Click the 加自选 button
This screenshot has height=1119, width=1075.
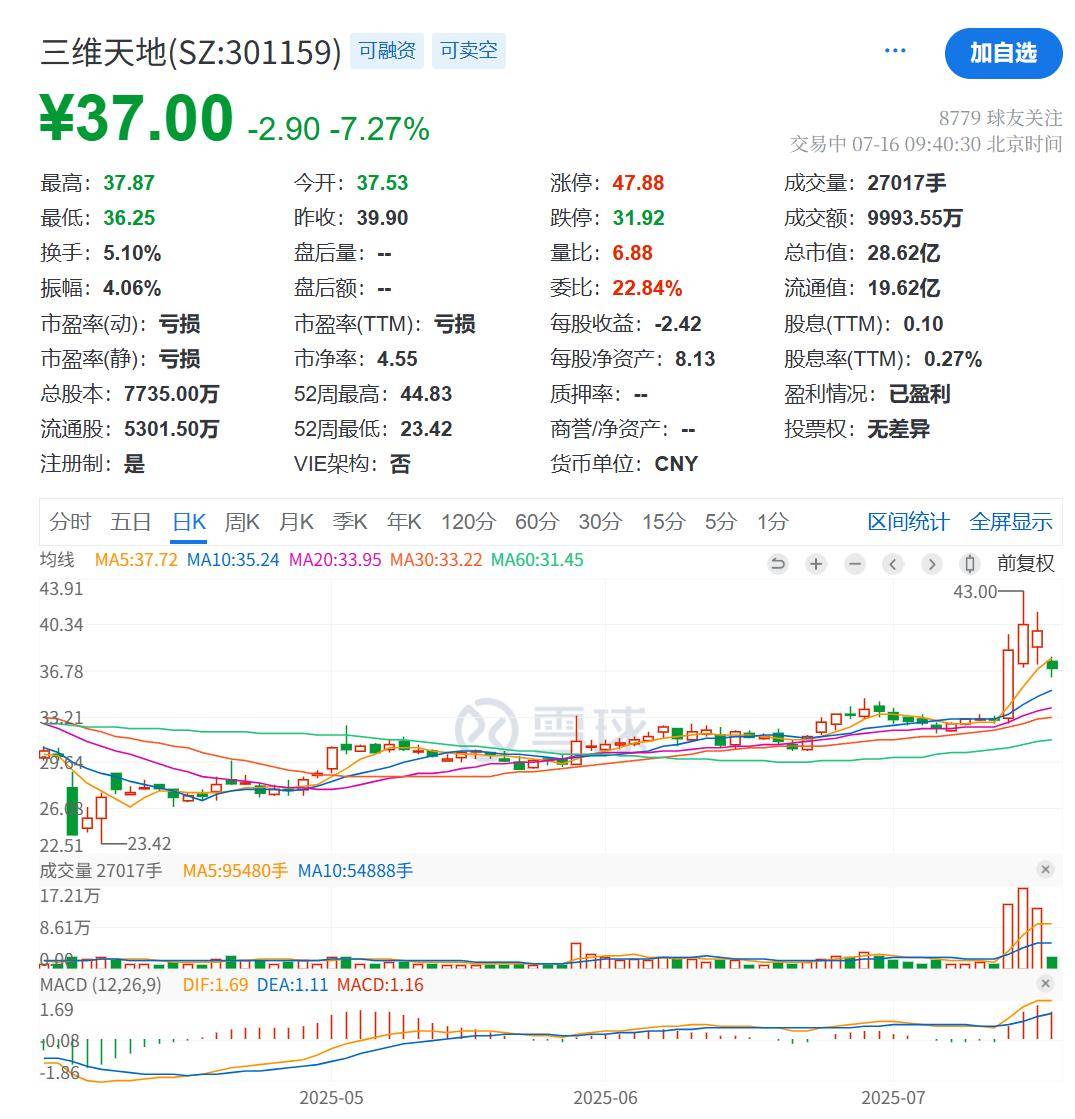(1004, 53)
